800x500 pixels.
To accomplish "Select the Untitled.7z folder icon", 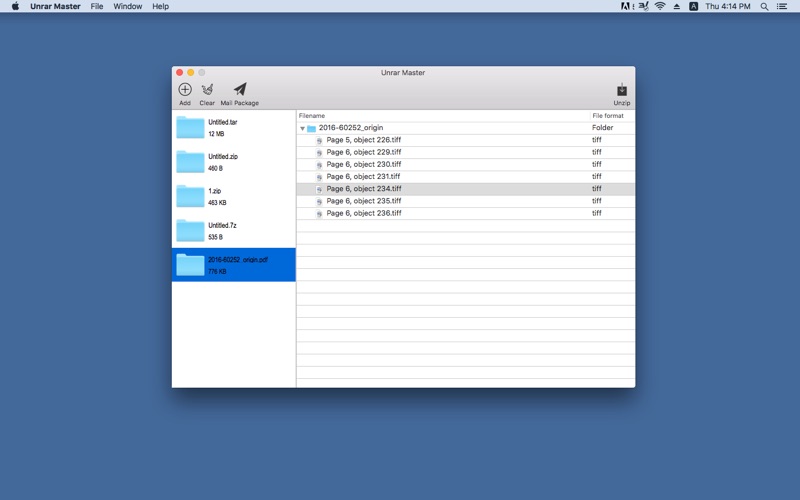I will pos(190,231).
